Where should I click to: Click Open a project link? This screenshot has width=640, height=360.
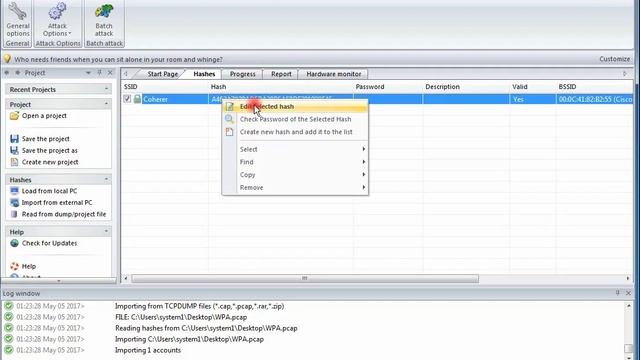tap(44, 116)
